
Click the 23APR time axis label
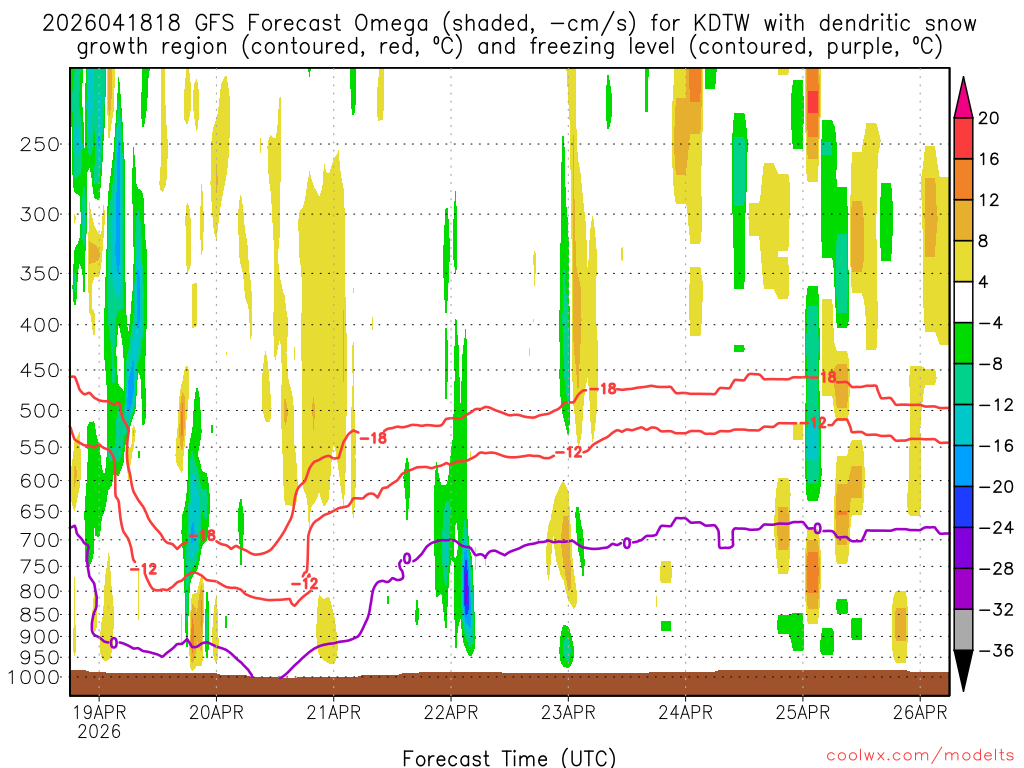click(x=568, y=712)
